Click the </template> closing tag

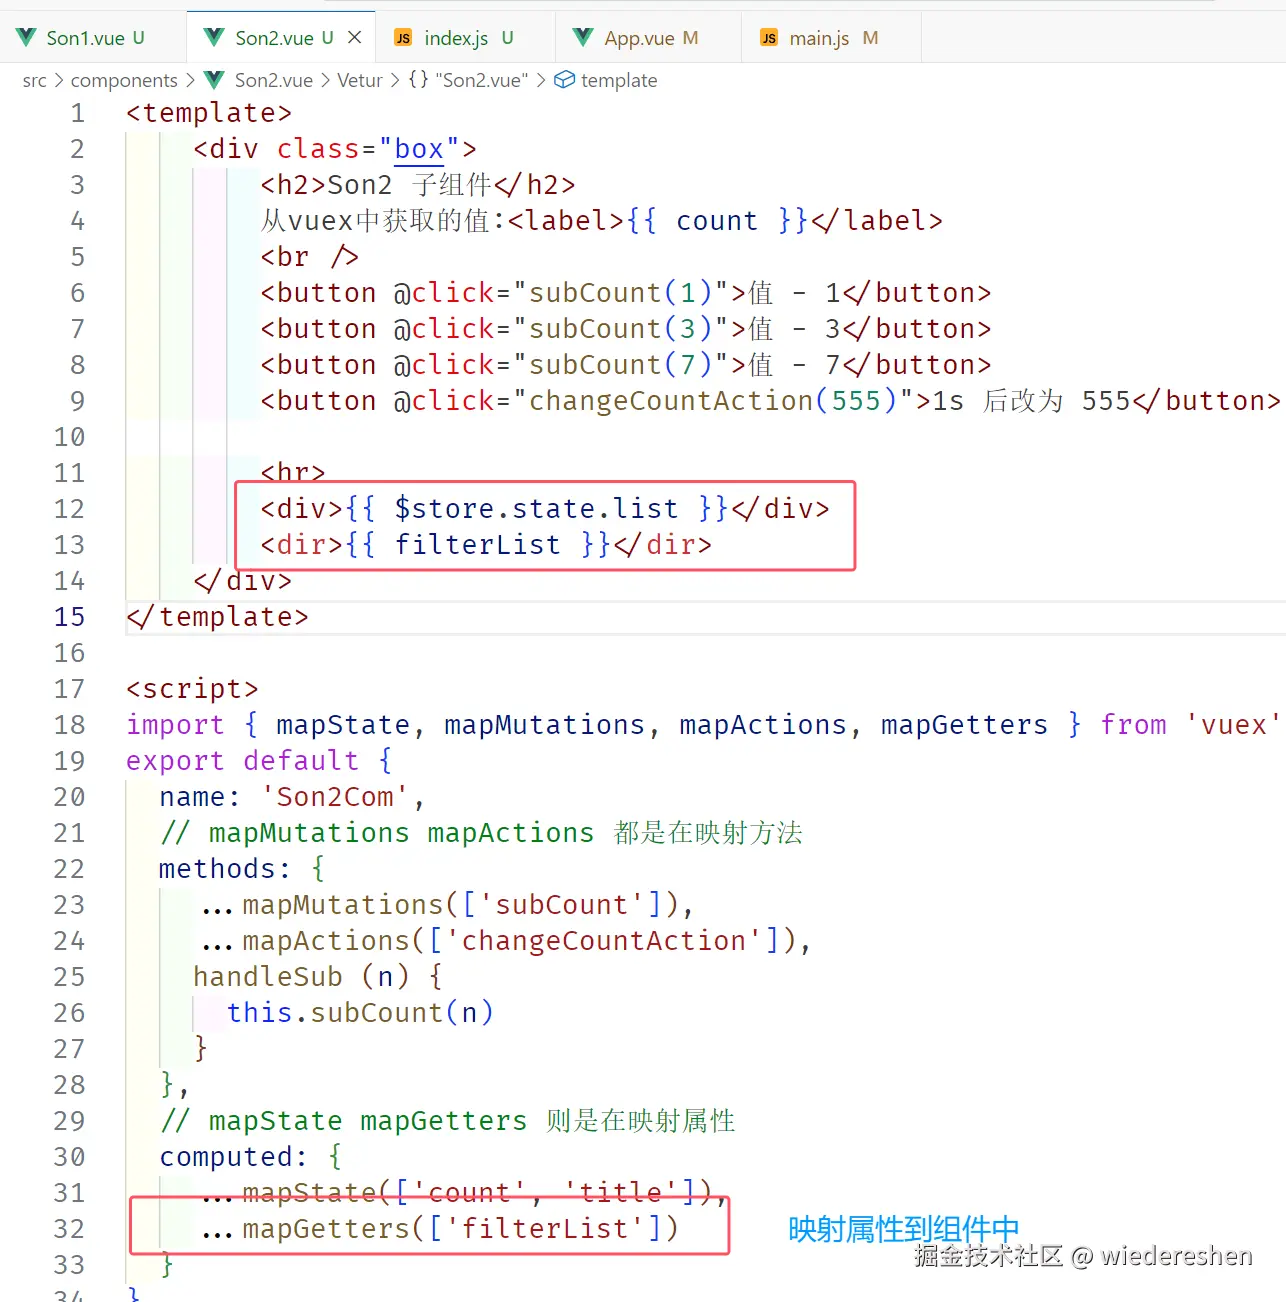coord(217,617)
